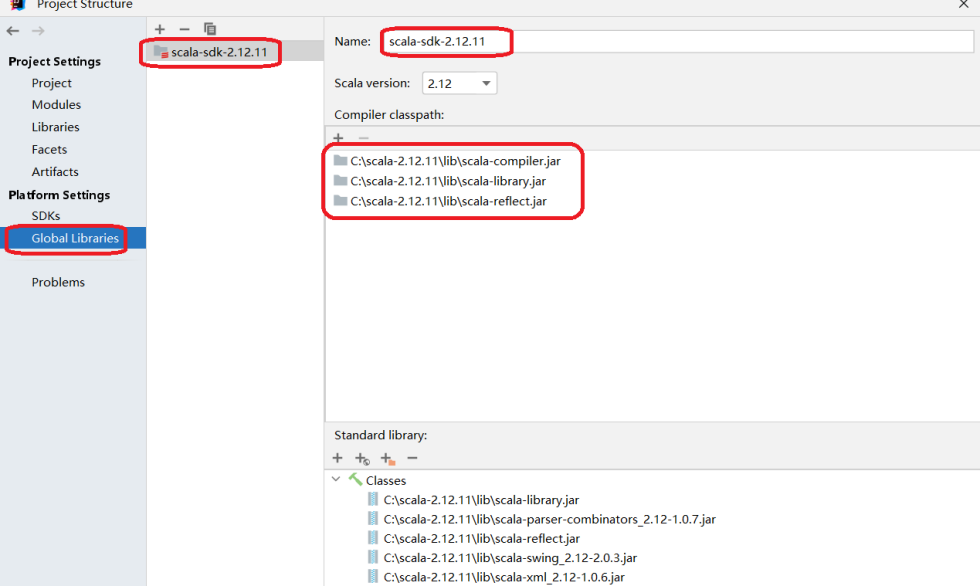Add a jar to the compiler classpath
The height and width of the screenshot is (586, 980).
tap(339, 138)
